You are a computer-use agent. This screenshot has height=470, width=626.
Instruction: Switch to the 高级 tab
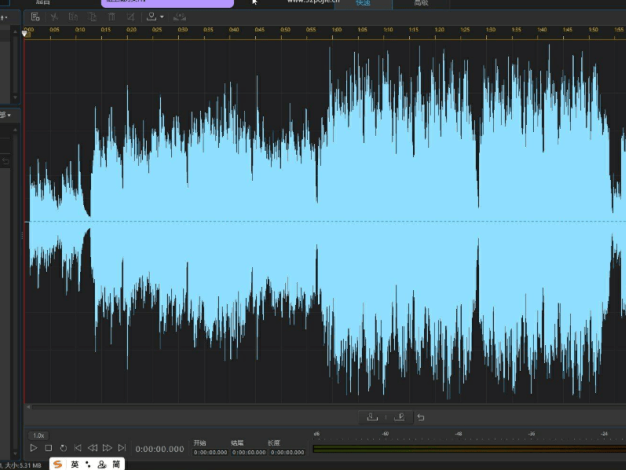point(419,4)
